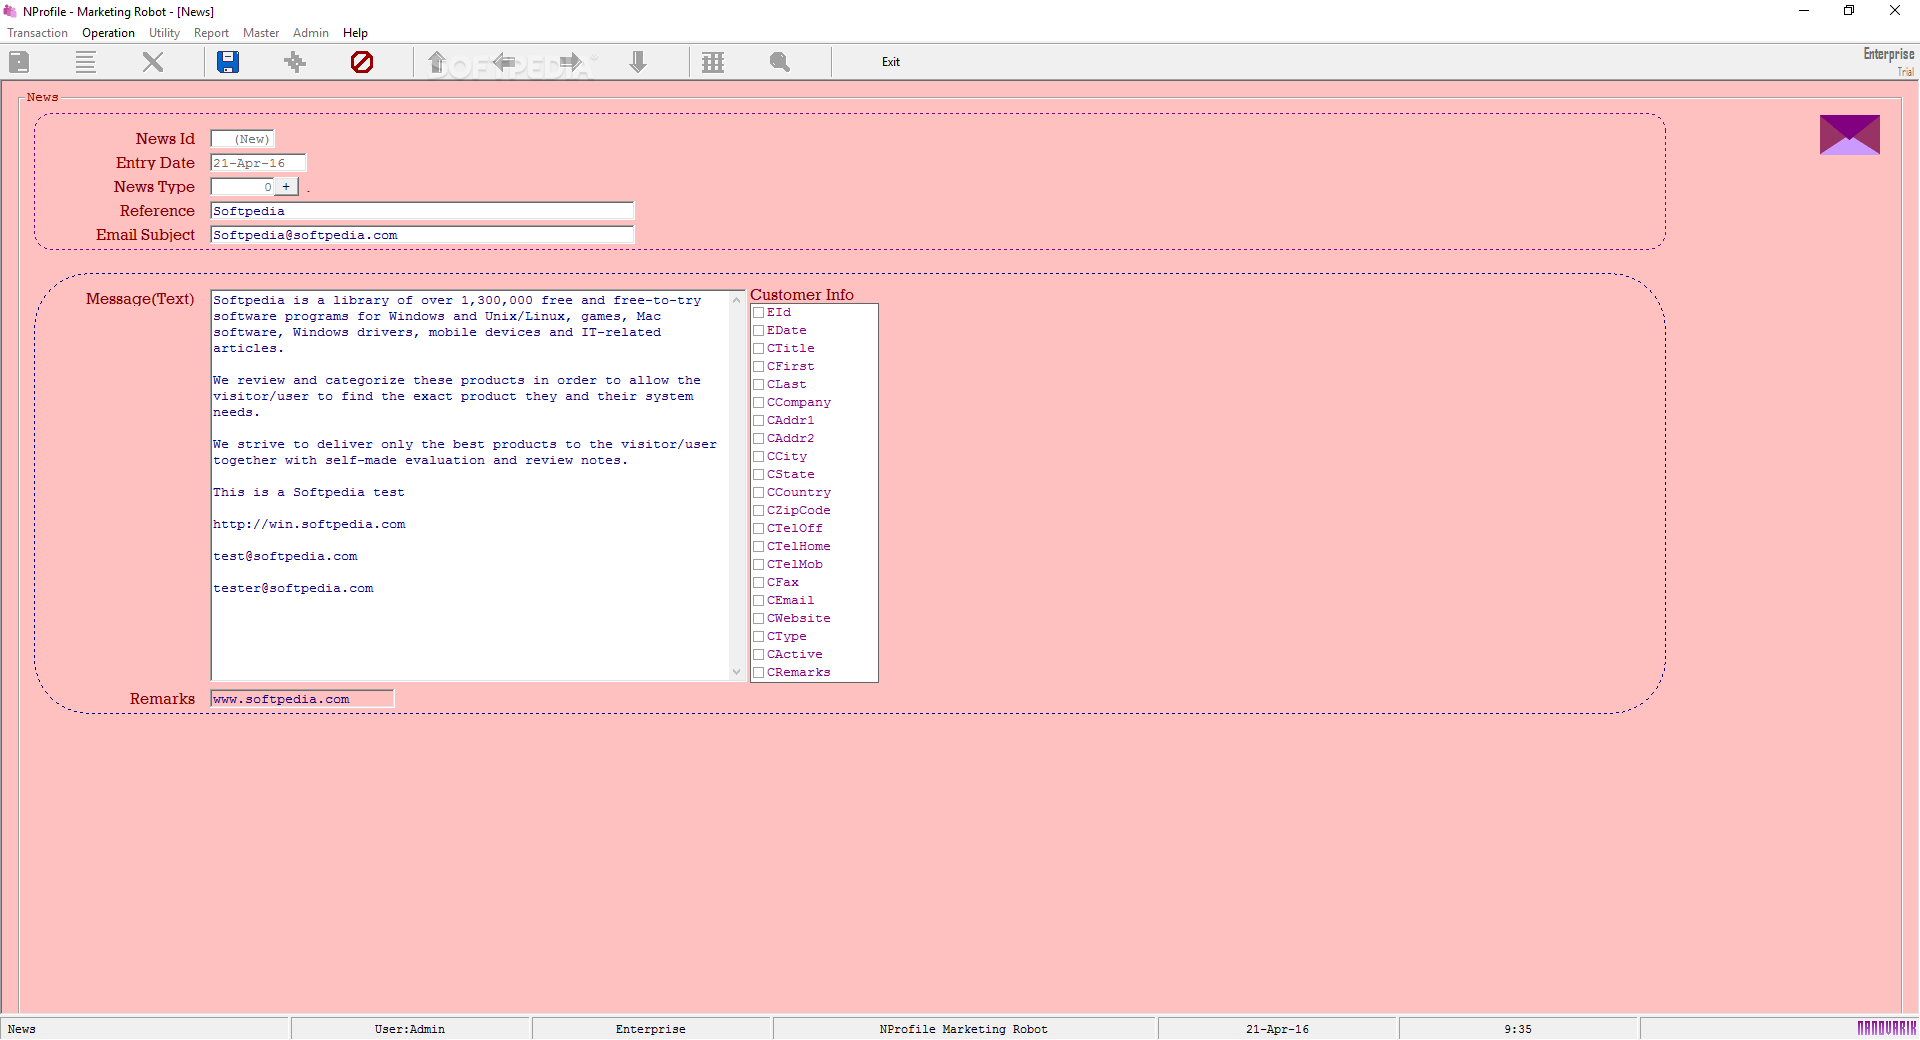
Task: Click the Exit toolbar button
Action: coord(891,62)
